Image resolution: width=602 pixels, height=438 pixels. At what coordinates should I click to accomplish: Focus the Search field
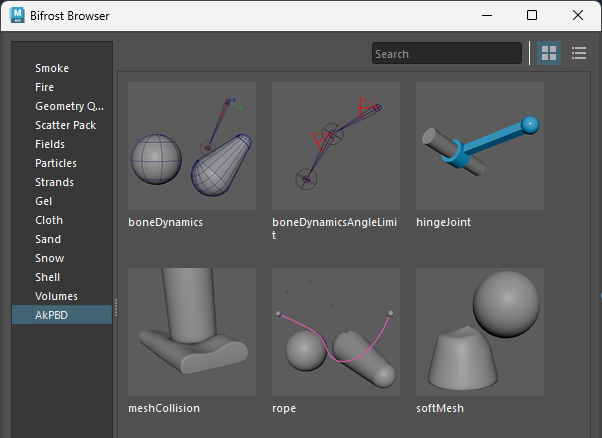tap(447, 53)
